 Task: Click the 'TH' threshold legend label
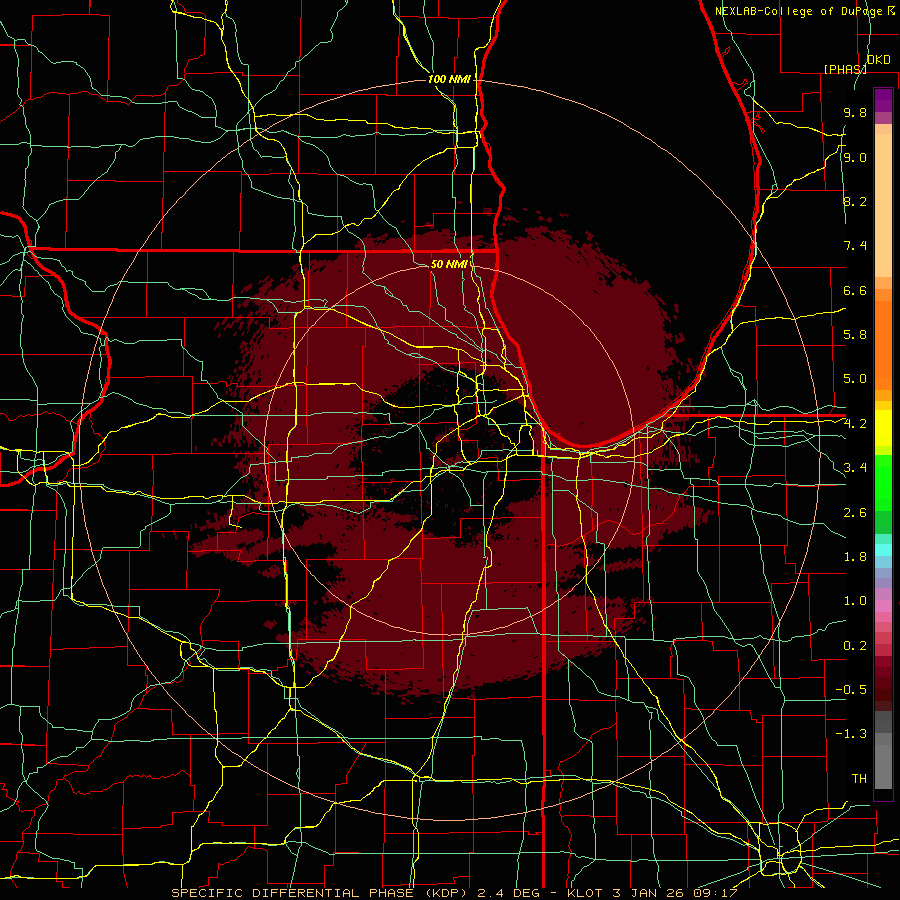[x=859, y=778]
